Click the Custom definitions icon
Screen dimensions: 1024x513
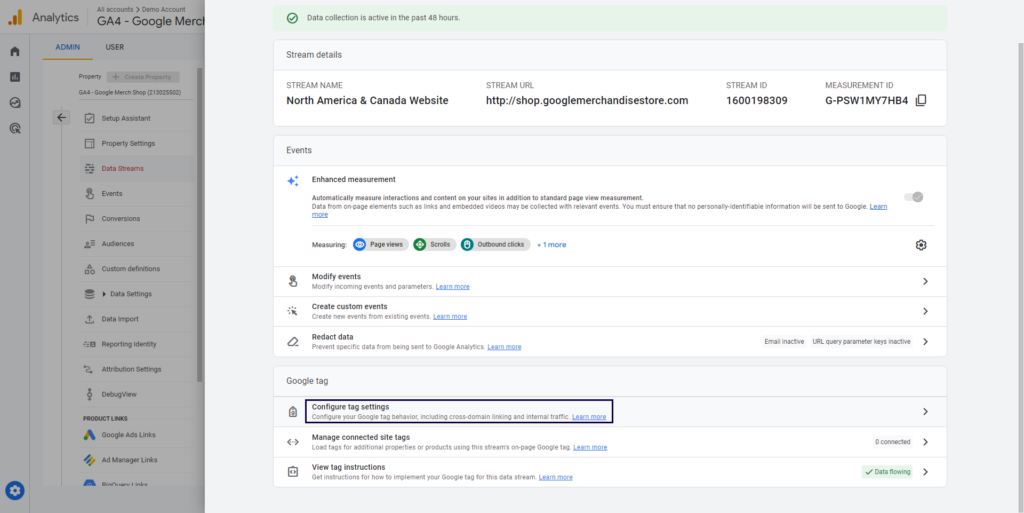click(89, 269)
